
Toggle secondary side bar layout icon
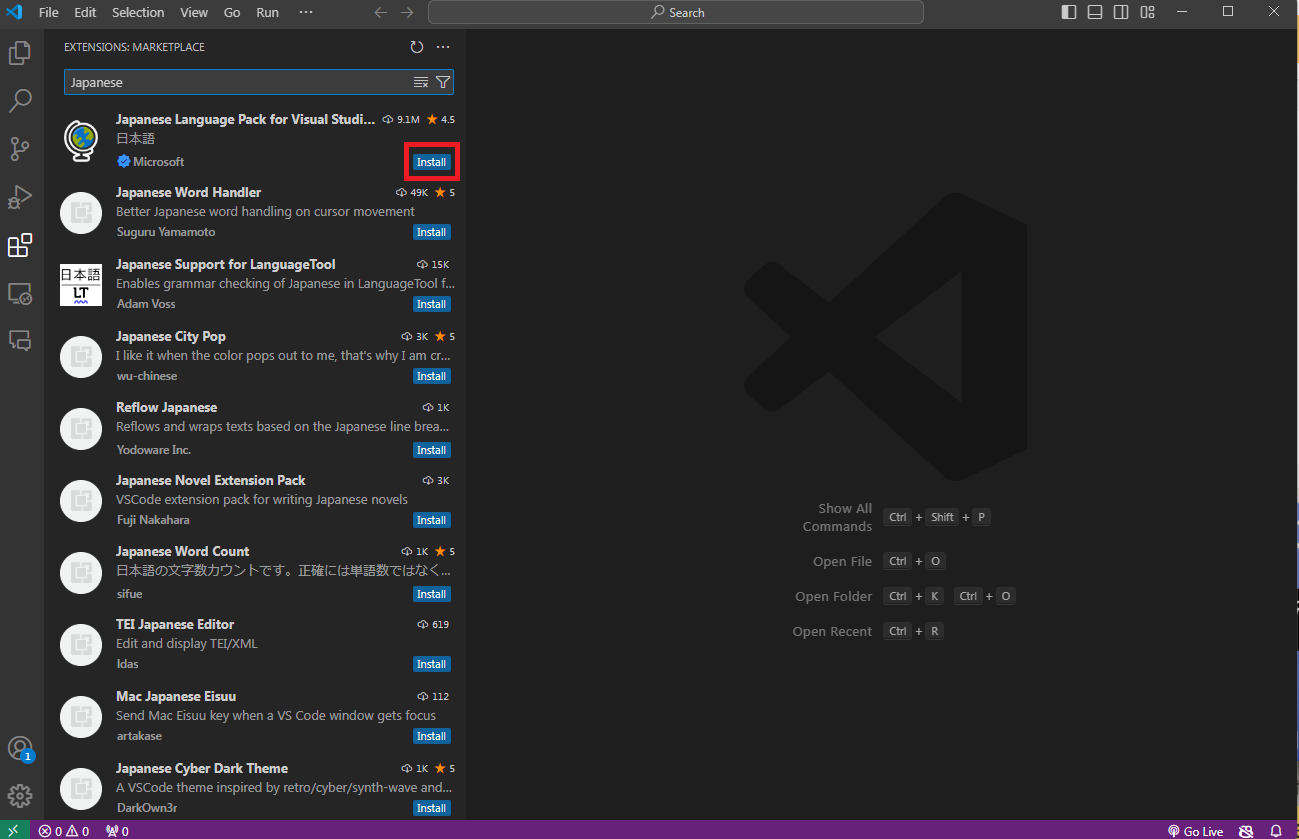(1121, 12)
